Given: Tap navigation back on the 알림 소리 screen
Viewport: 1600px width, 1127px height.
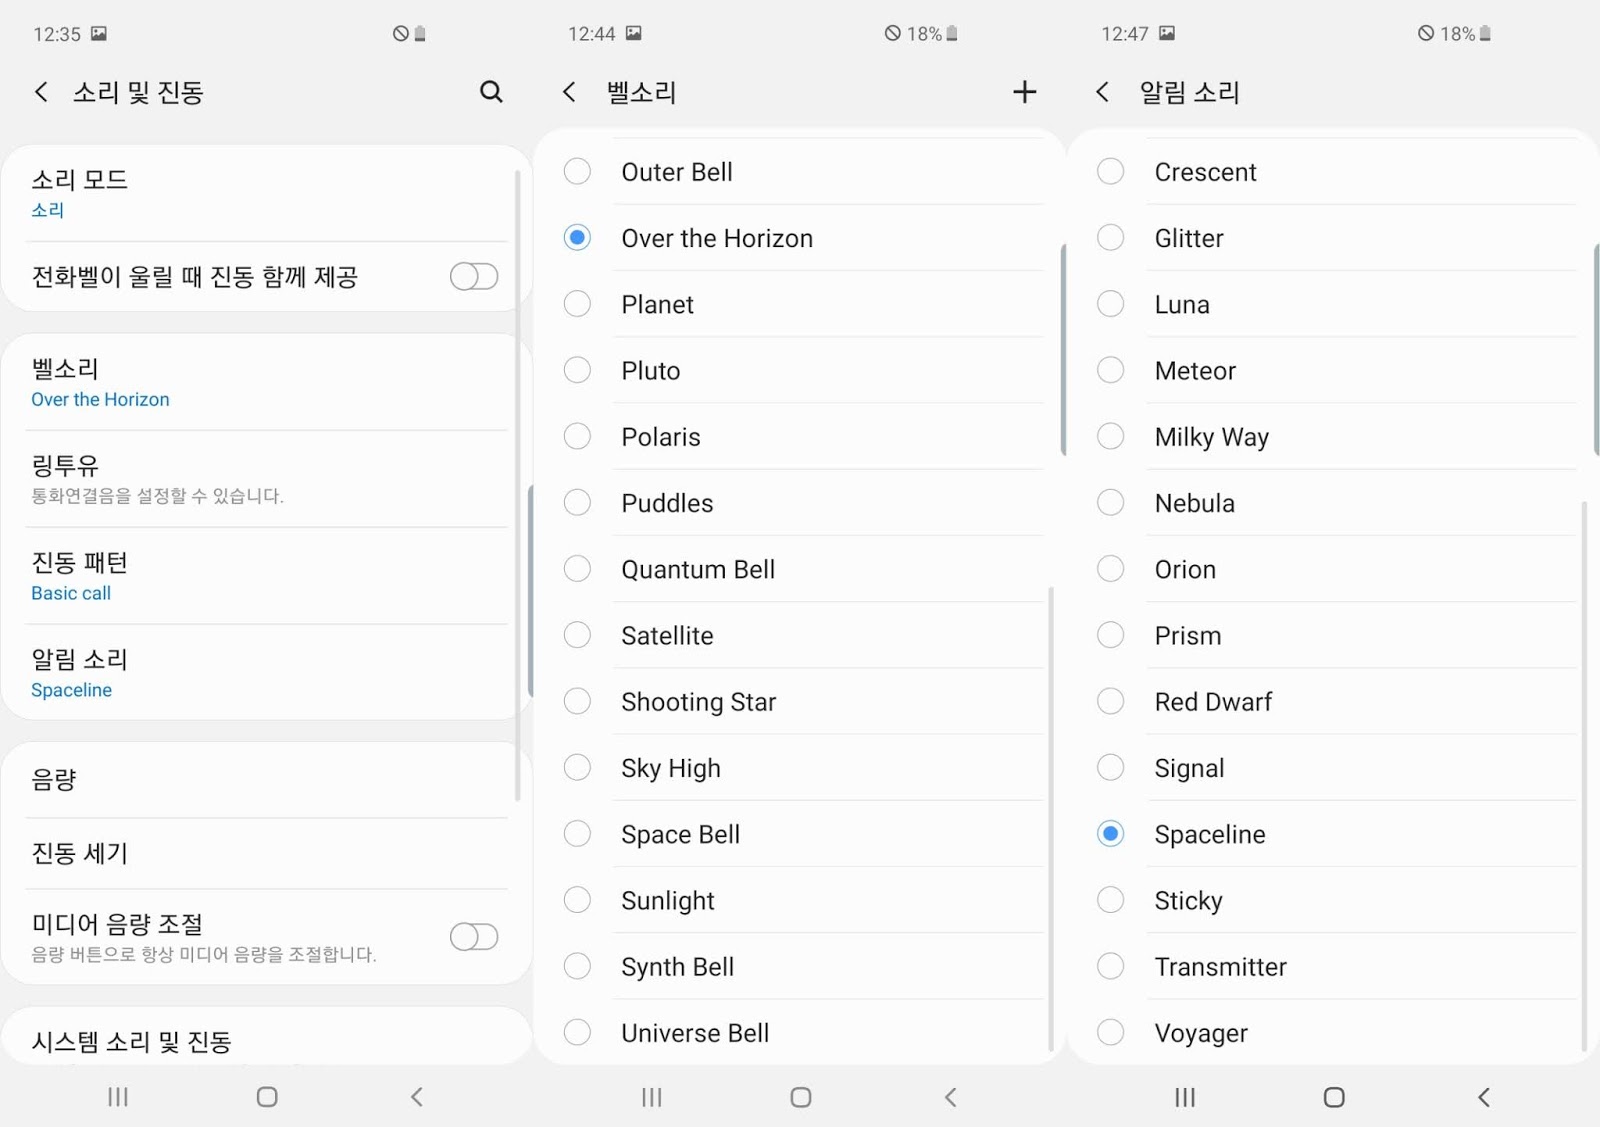Looking at the screenshot, I should (1484, 1097).
